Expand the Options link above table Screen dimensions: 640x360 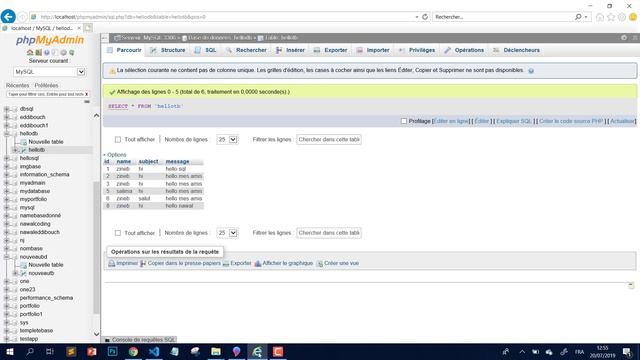[x=115, y=155]
